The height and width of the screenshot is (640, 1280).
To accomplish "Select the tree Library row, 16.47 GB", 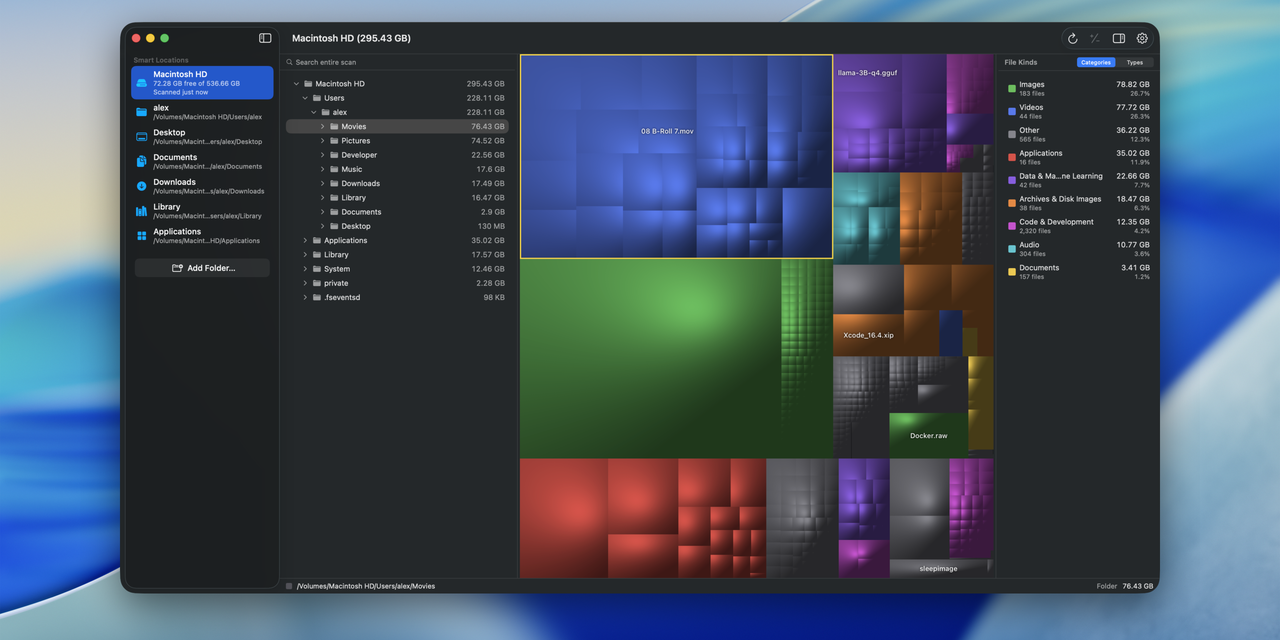I will 397,198.
